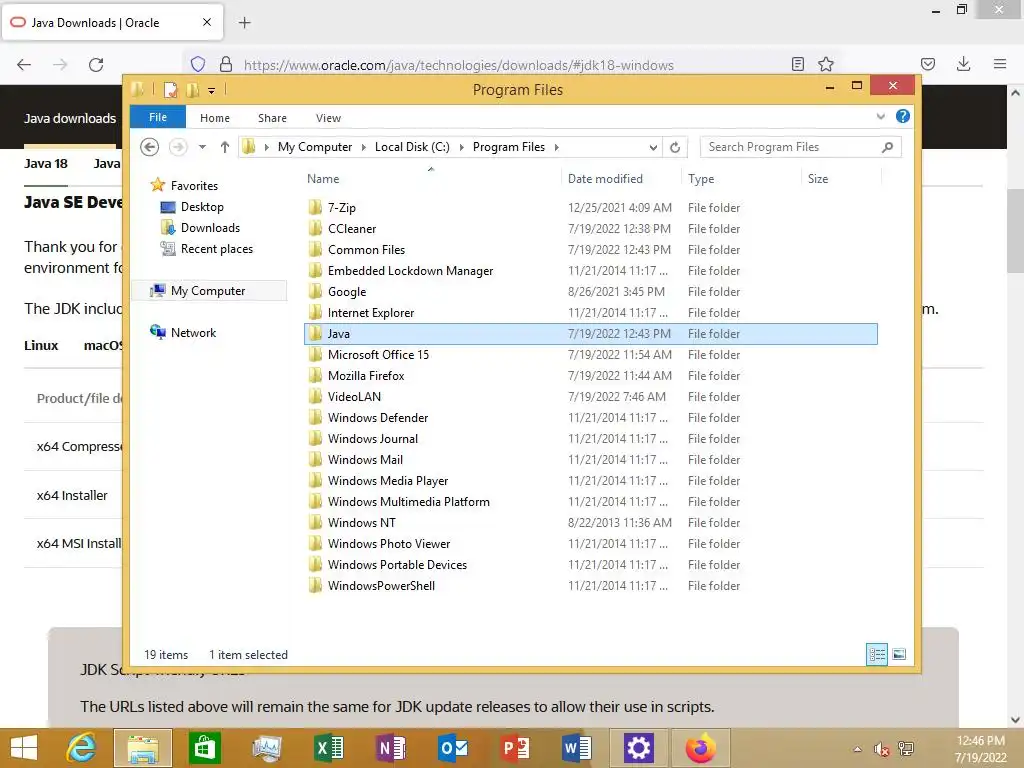
Task: Click New folder icon in quick access toolbar
Action: pyautogui.click(x=193, y=89)
